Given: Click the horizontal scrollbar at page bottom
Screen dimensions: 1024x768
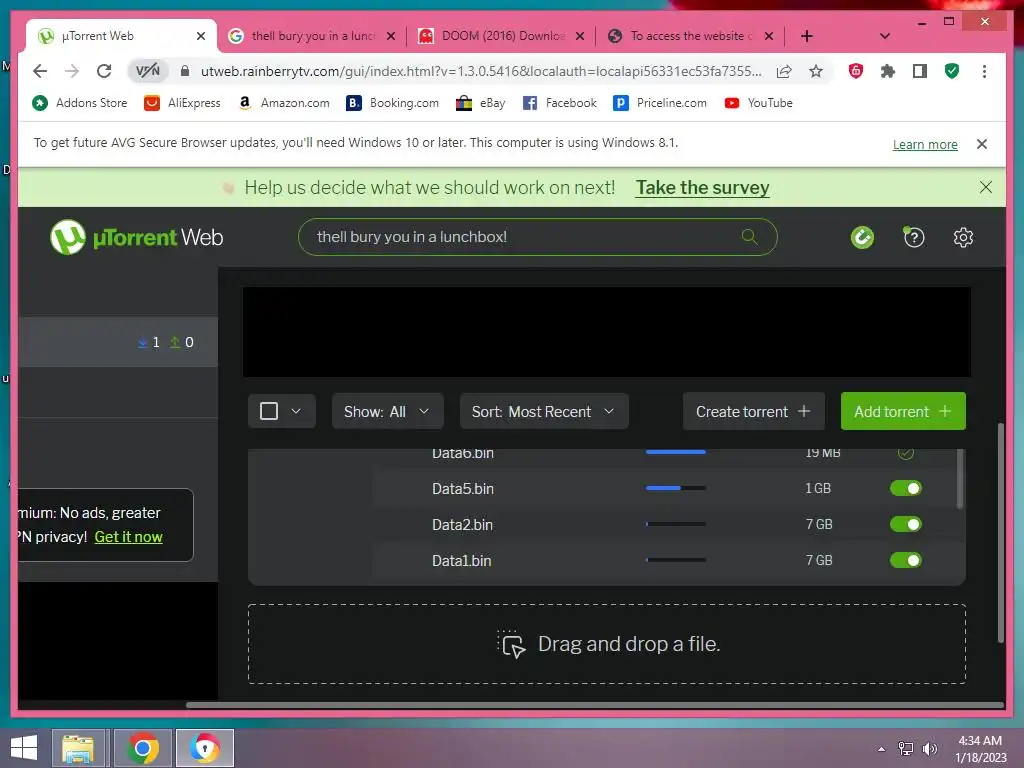Looking at the screenshot, I should 594,705.
